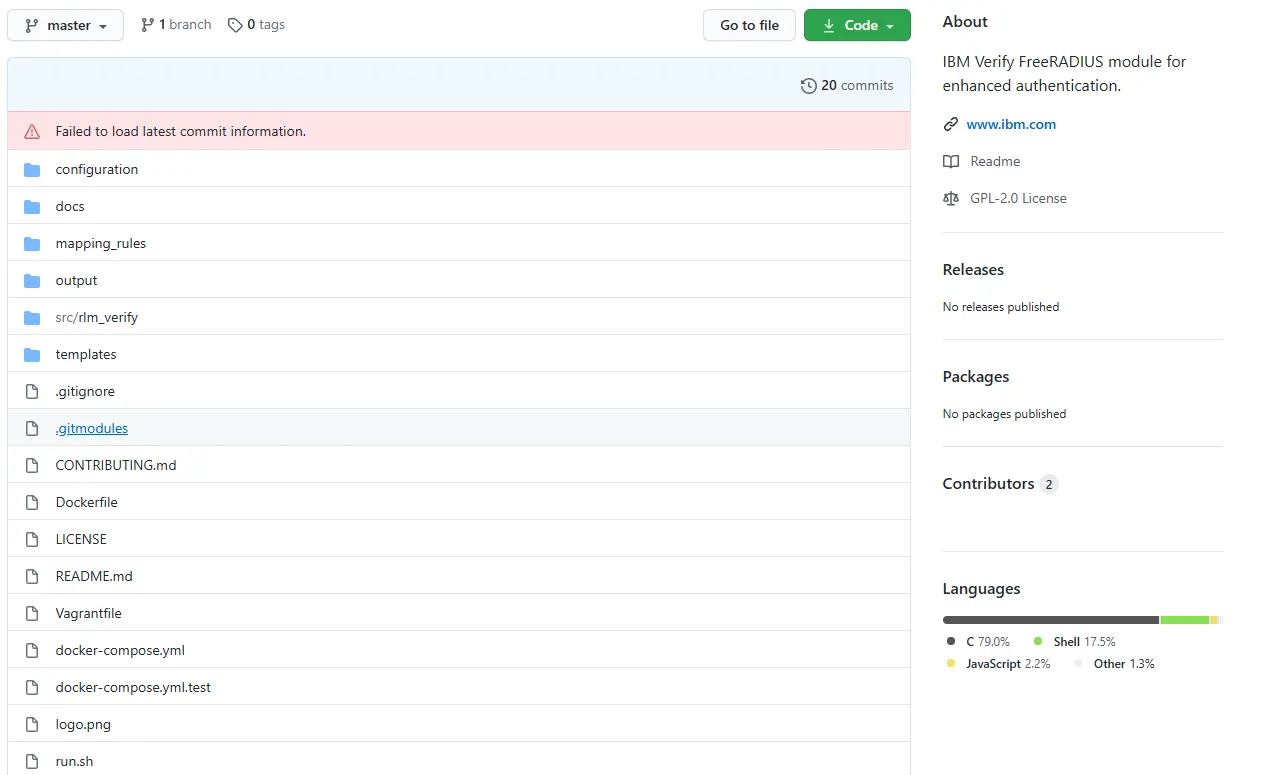Click the docker-compose.yml file icon

click(x=32, y=650)
